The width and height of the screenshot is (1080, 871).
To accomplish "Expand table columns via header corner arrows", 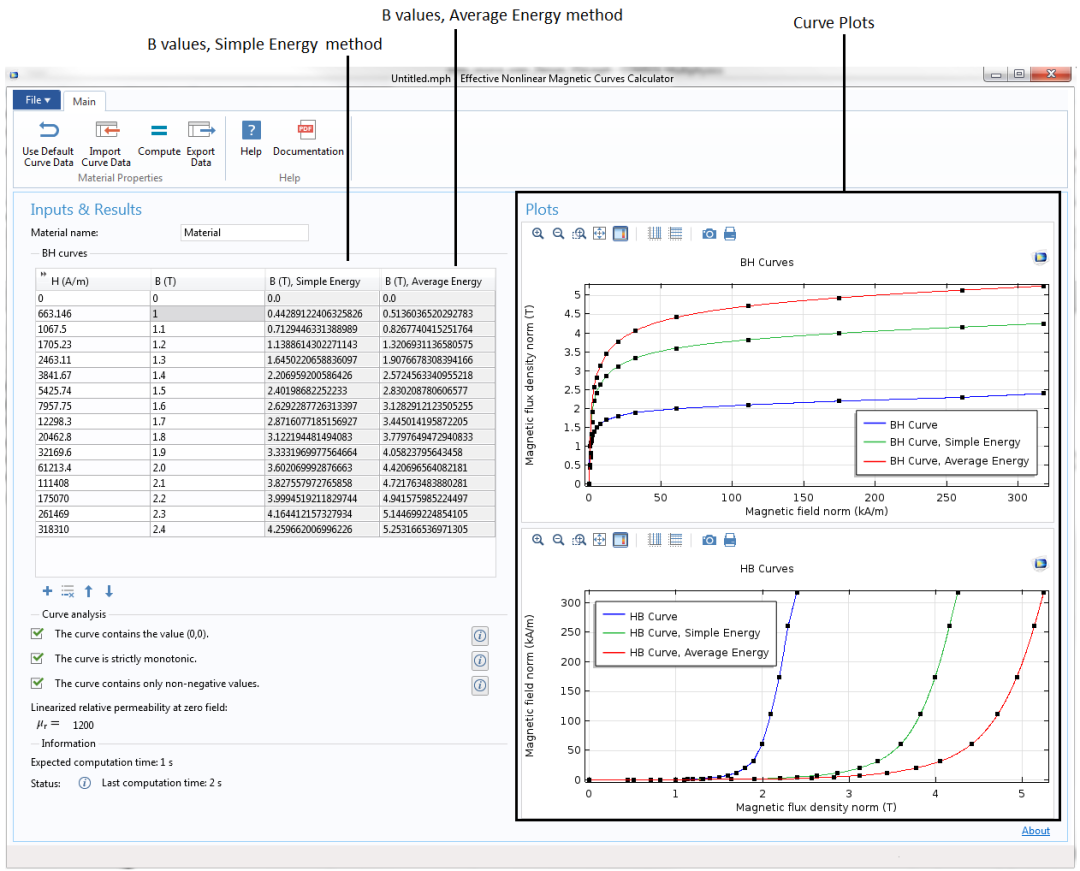I will tap(43, 275).
